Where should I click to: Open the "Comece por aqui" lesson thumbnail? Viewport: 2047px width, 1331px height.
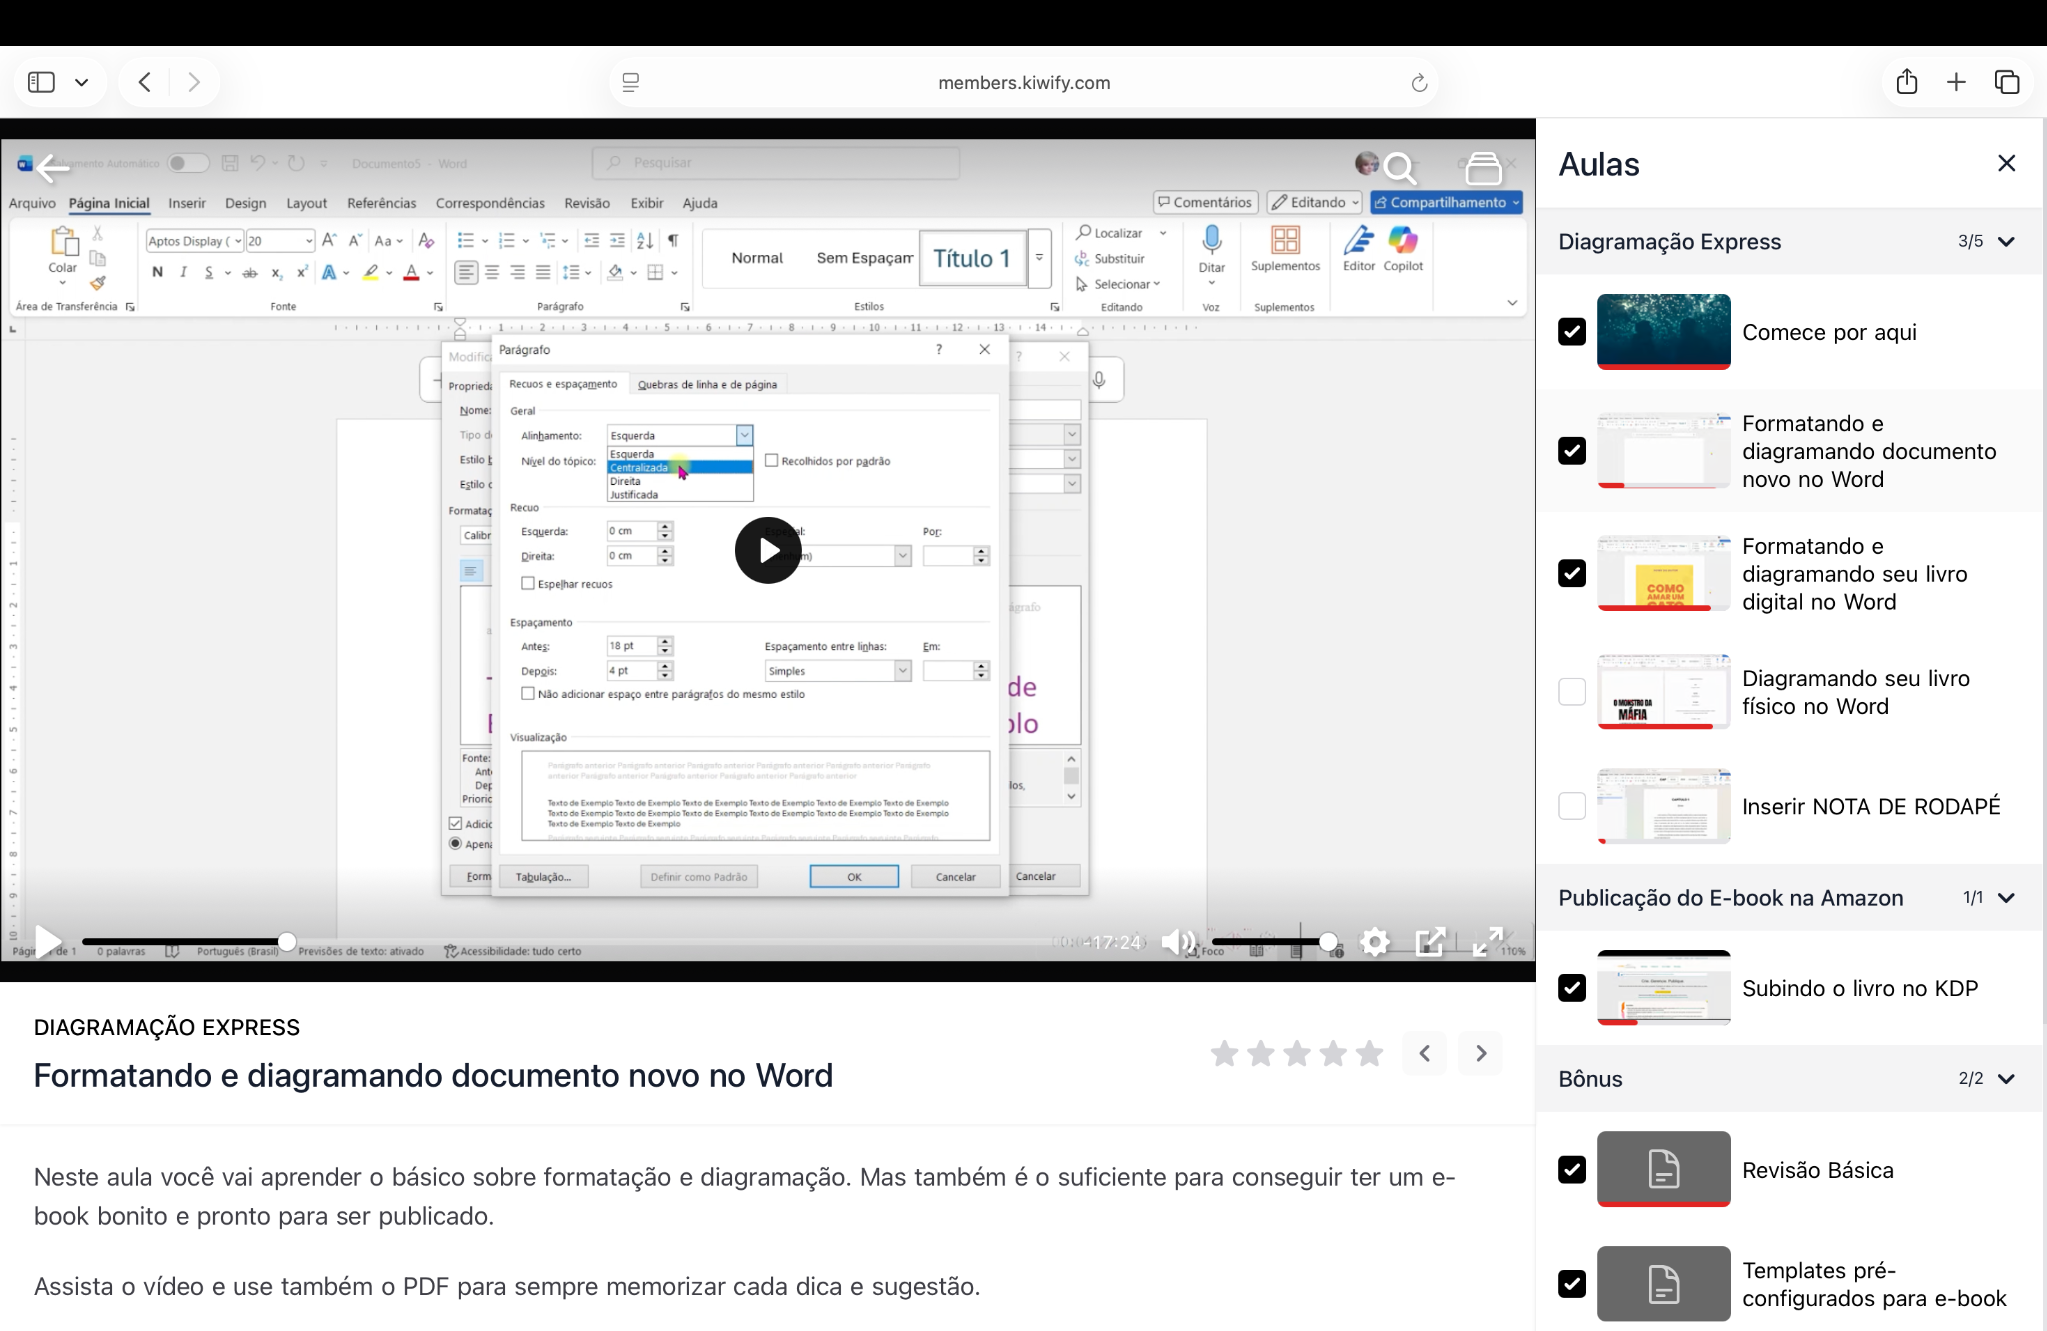point(1663,331)
